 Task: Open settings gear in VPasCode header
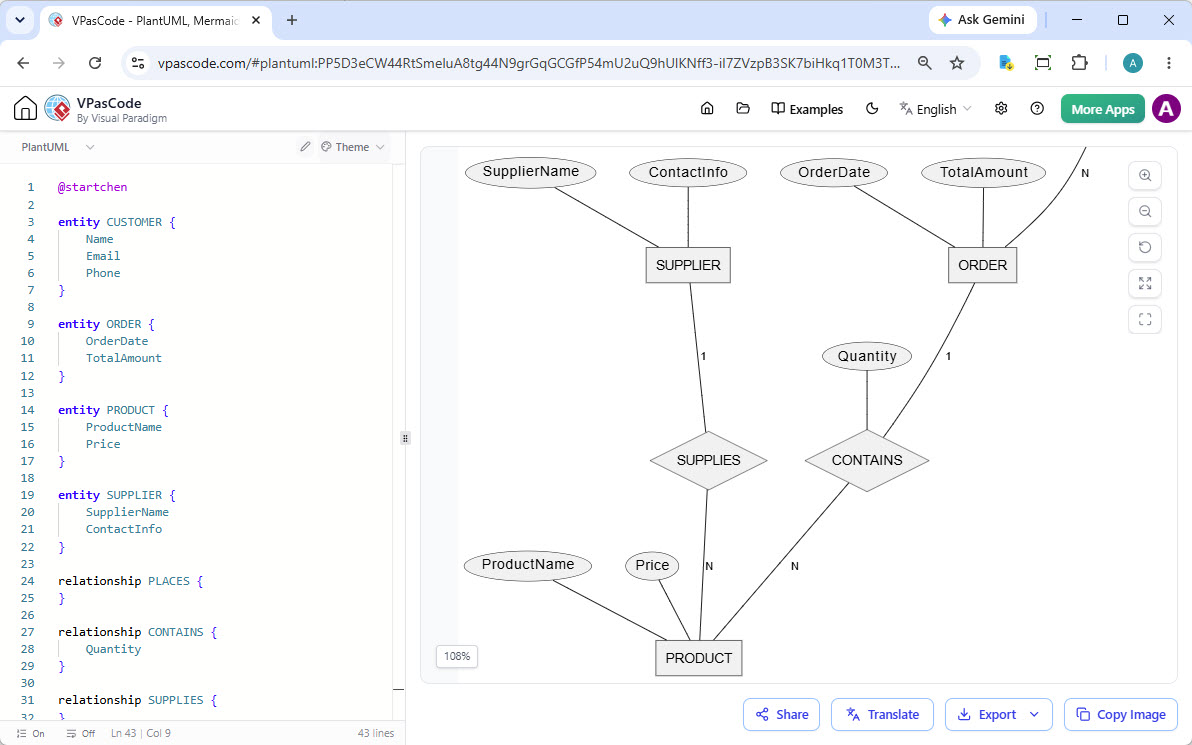click(1001, 109)
